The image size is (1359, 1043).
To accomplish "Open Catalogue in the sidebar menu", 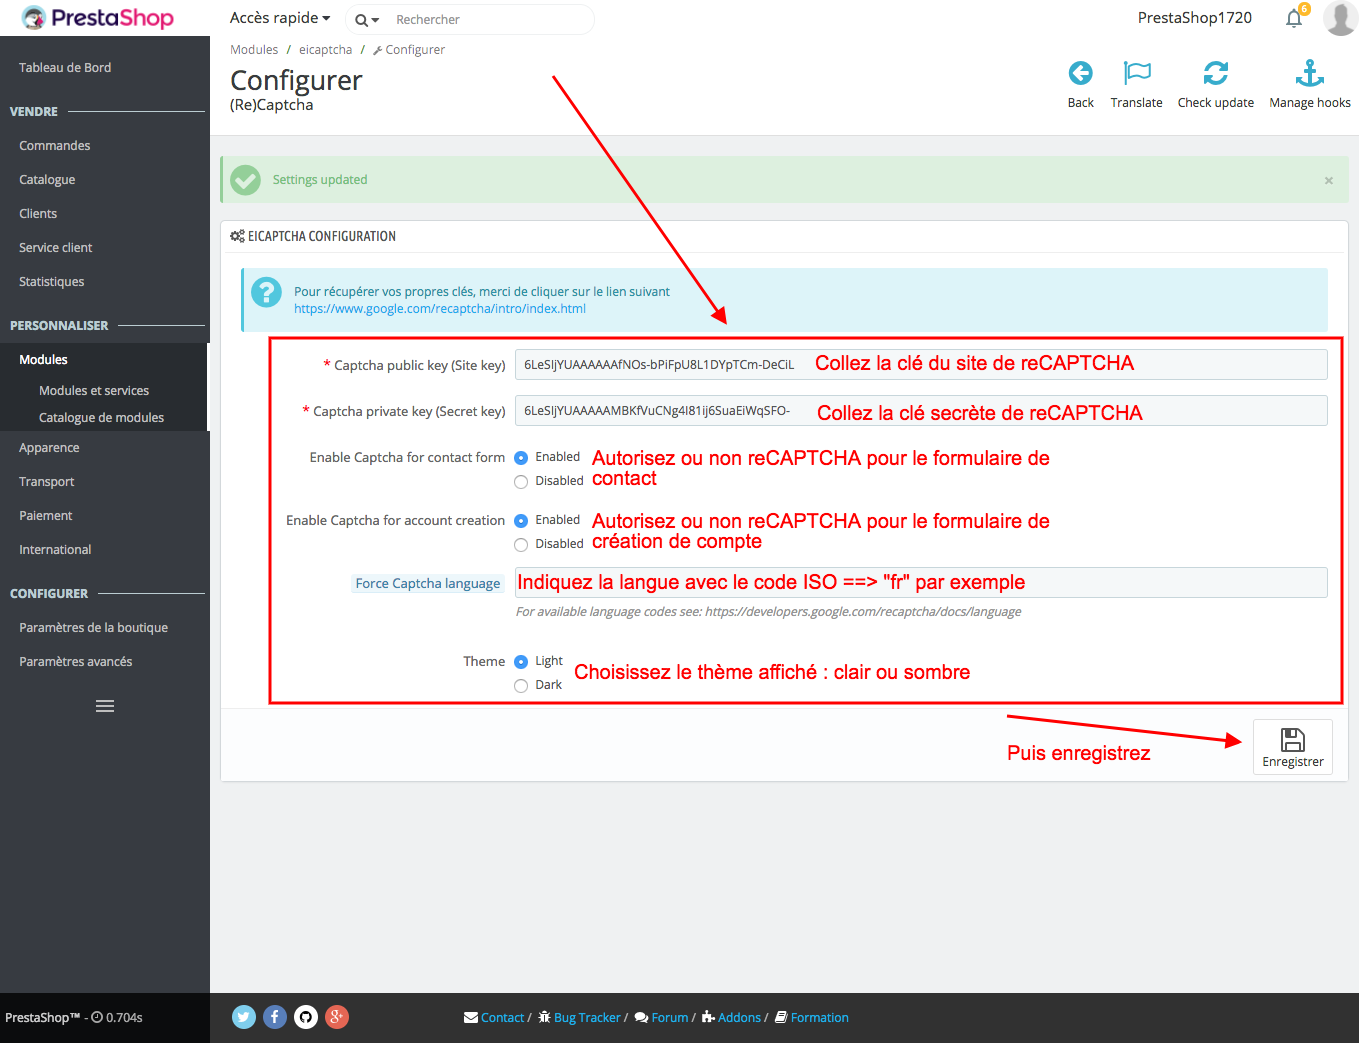I will click(47, 180).
